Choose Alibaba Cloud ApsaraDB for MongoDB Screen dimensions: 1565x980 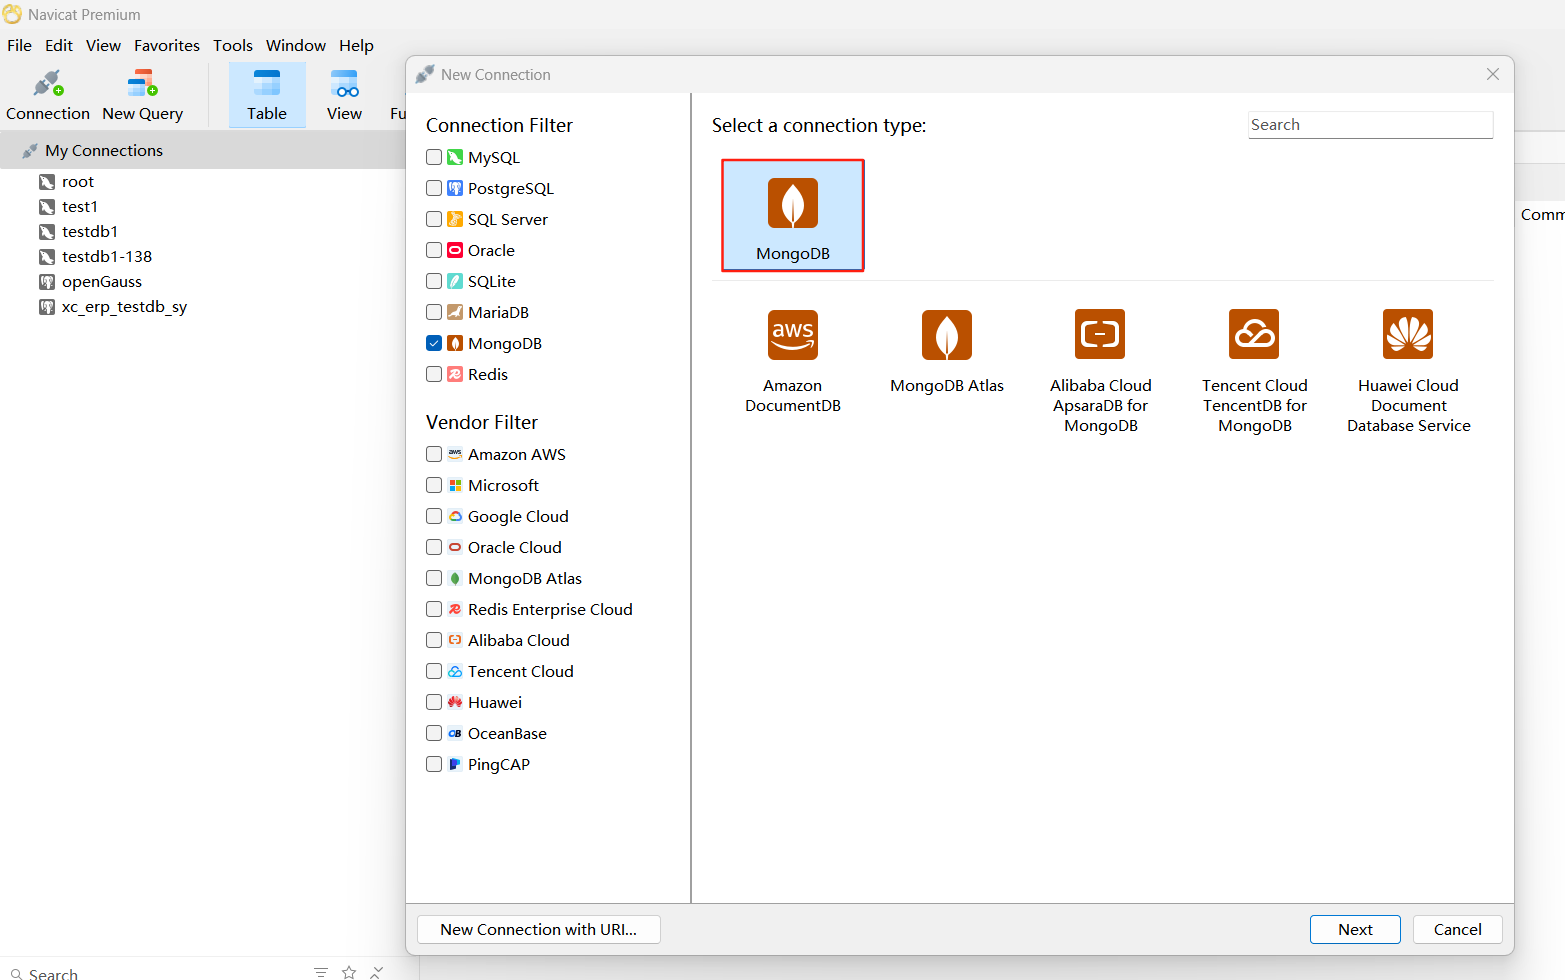pyautogui.click(x=1101, y=372)
